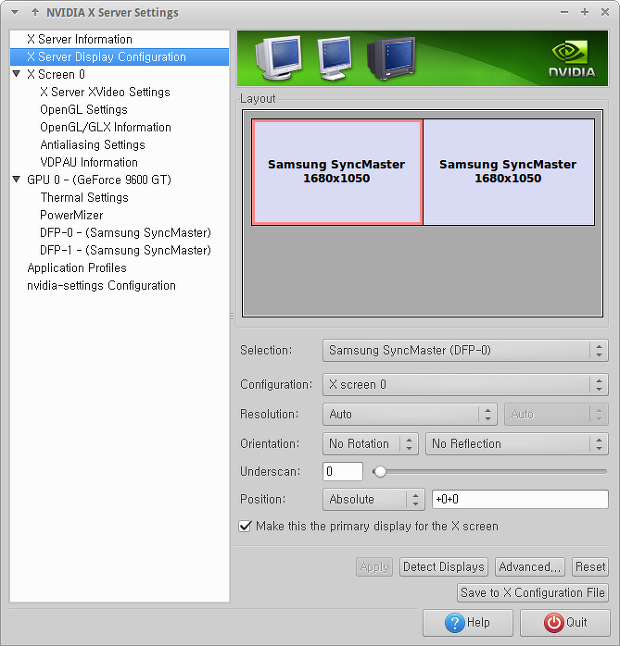
Task: Open the Selection dropdown Samsung SyncMaster (DFP-0)
Action: click(x=465, y=351)
